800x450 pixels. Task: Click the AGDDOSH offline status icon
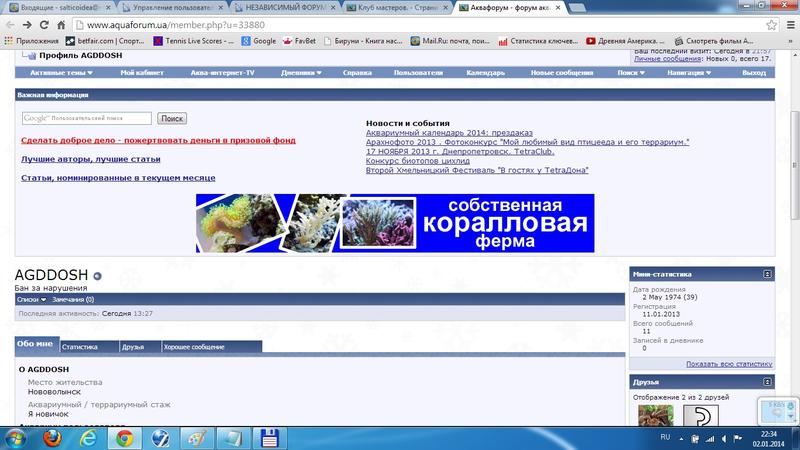click(97, 277)
